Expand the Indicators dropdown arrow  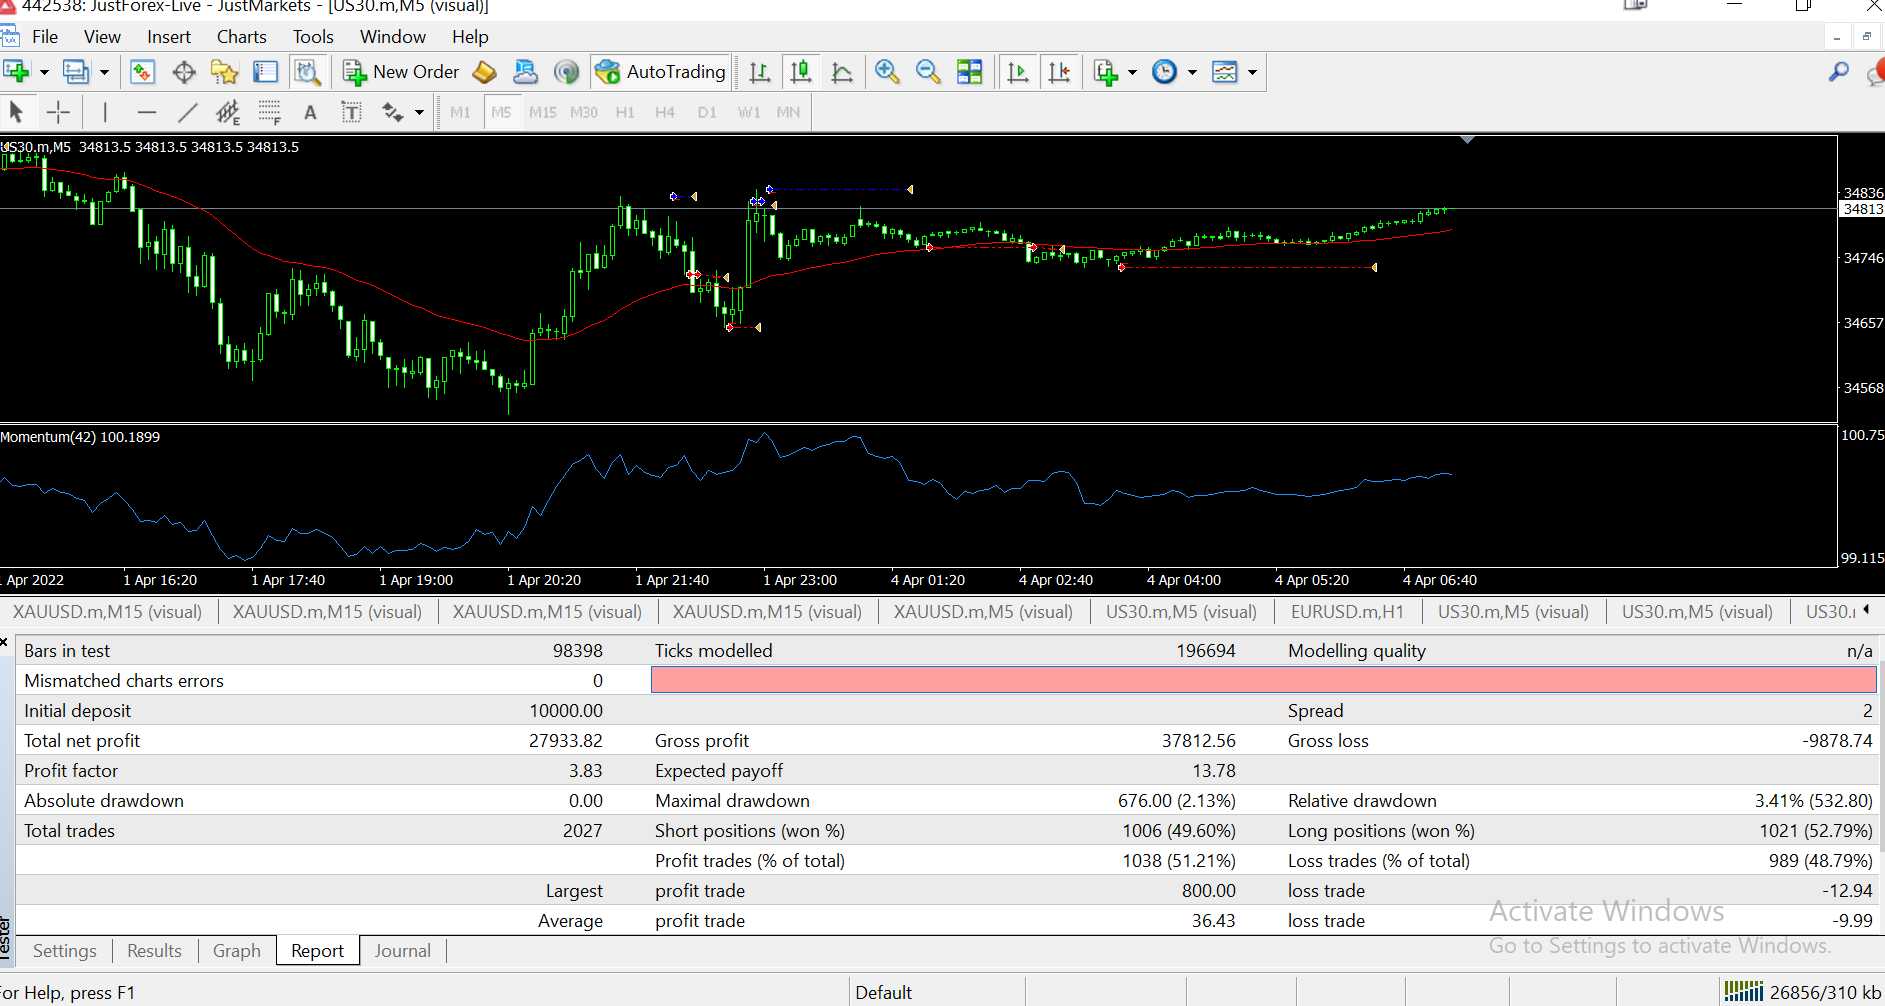1132,72
